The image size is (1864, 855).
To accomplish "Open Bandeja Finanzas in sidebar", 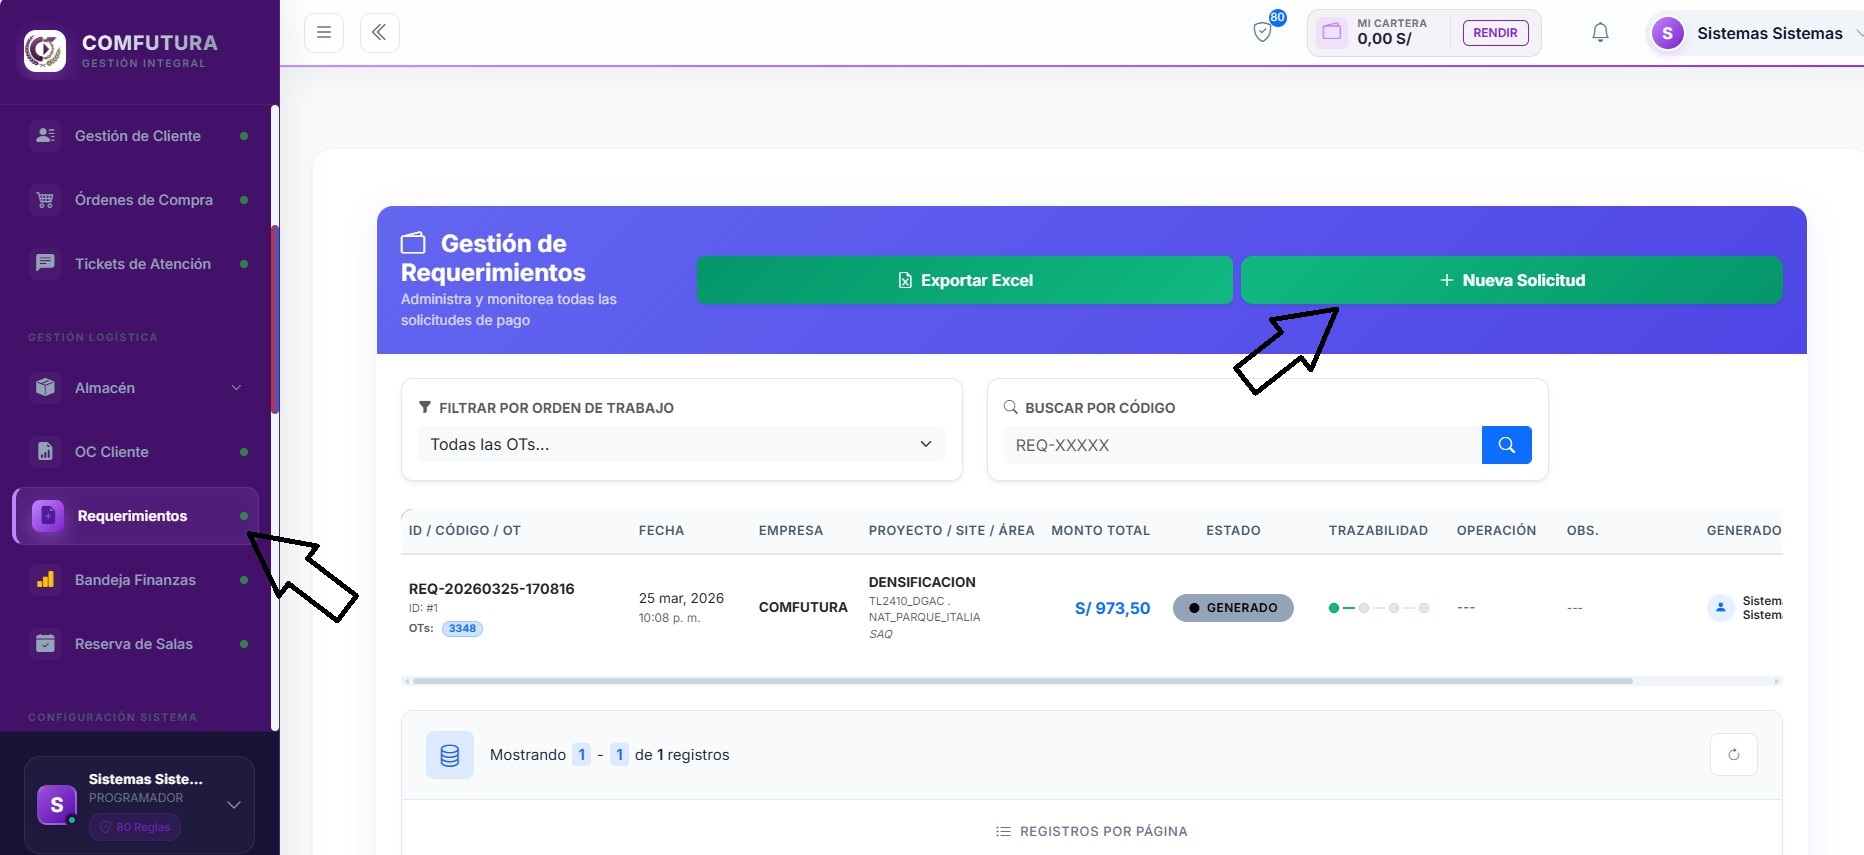I will pos(137,580).
